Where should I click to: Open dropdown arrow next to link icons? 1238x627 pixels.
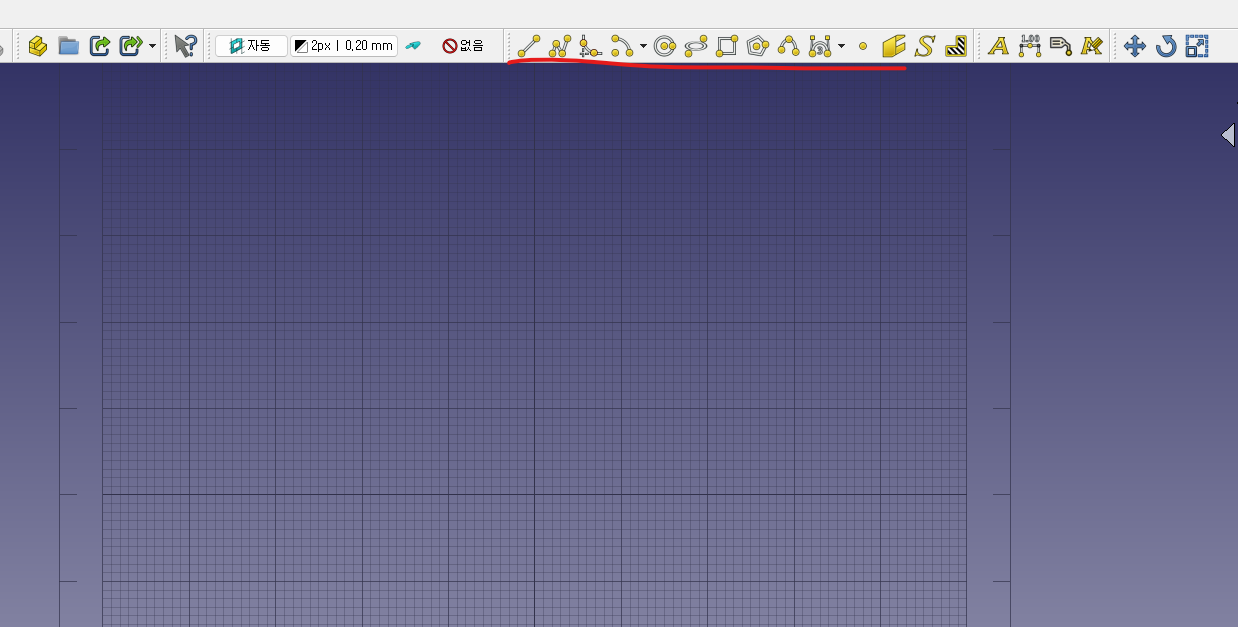152,46
